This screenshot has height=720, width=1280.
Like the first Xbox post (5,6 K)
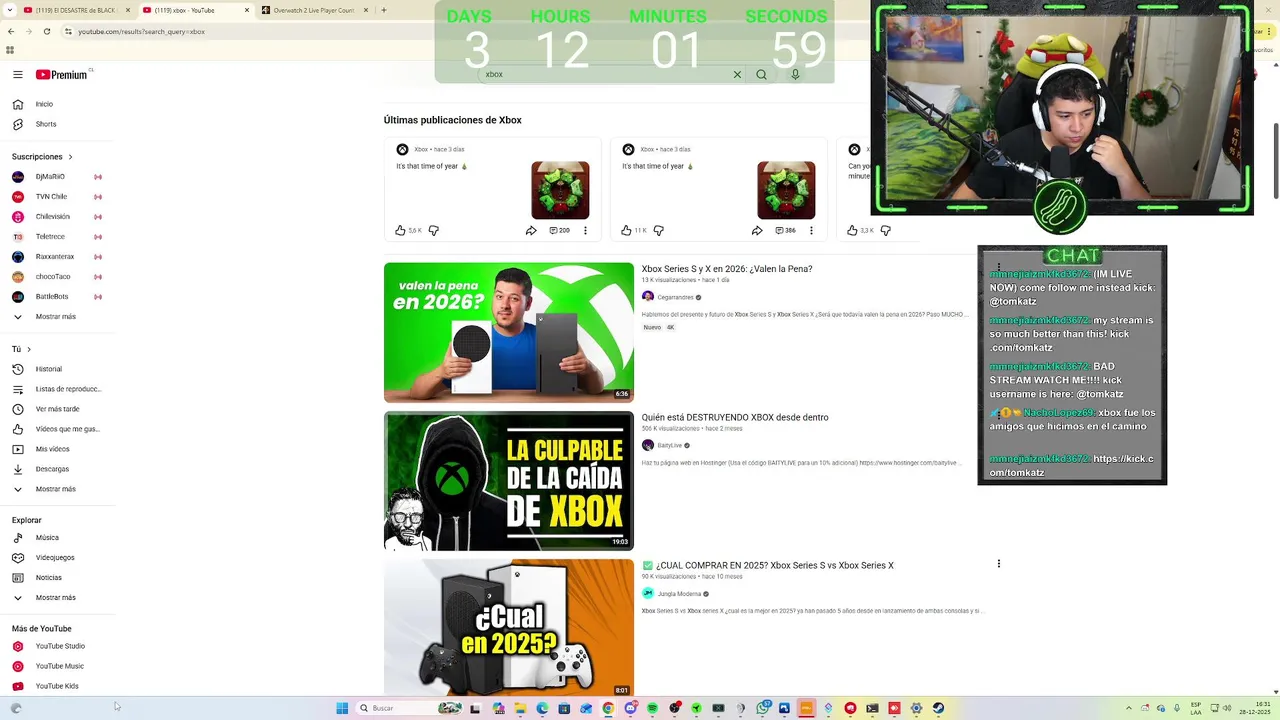point(401,230)
